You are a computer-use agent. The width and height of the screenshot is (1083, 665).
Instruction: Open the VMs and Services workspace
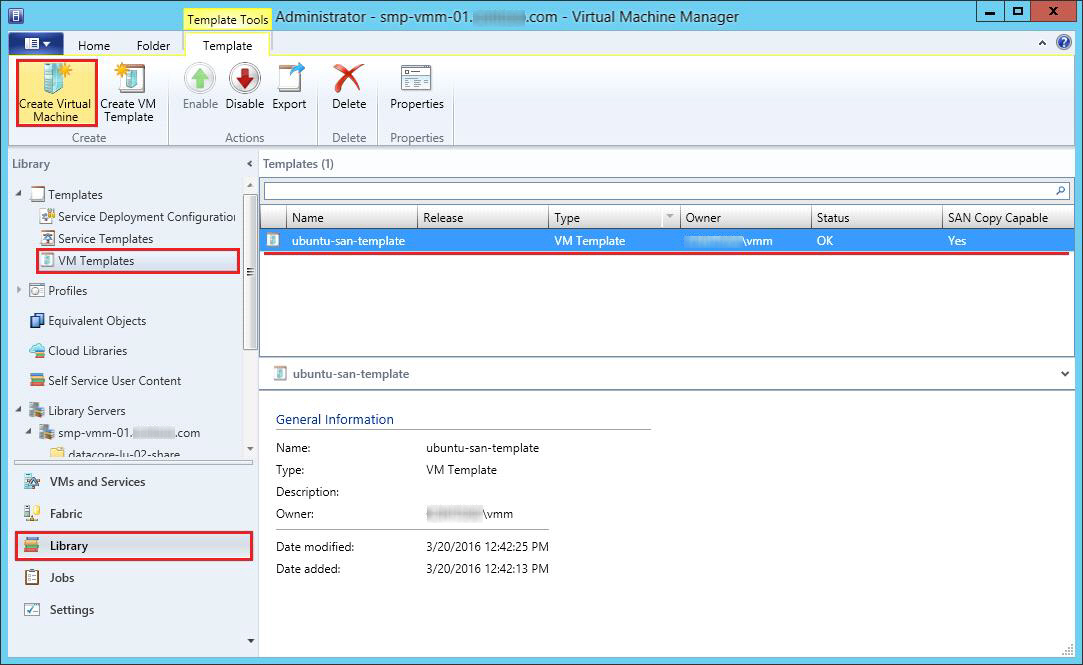[97, 481]
